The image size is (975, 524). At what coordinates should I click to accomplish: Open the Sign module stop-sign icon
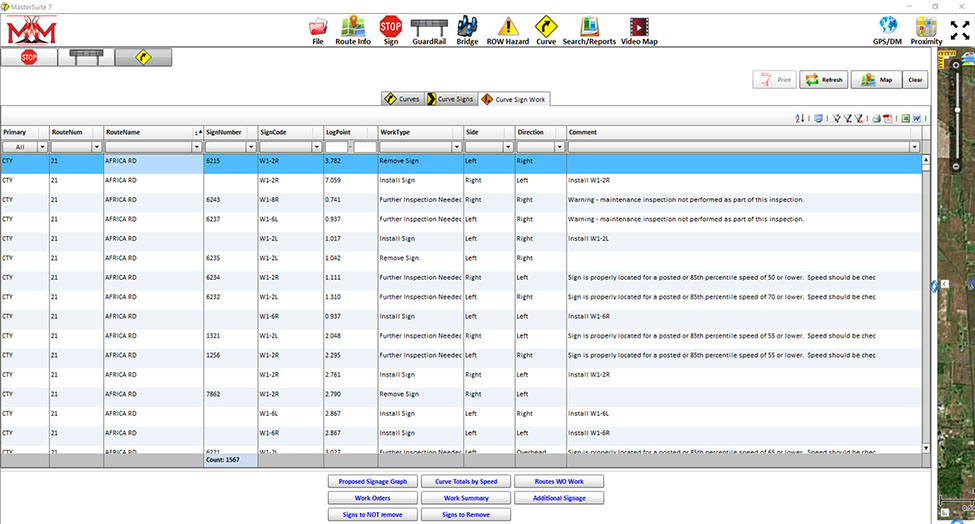coord(390,27)
